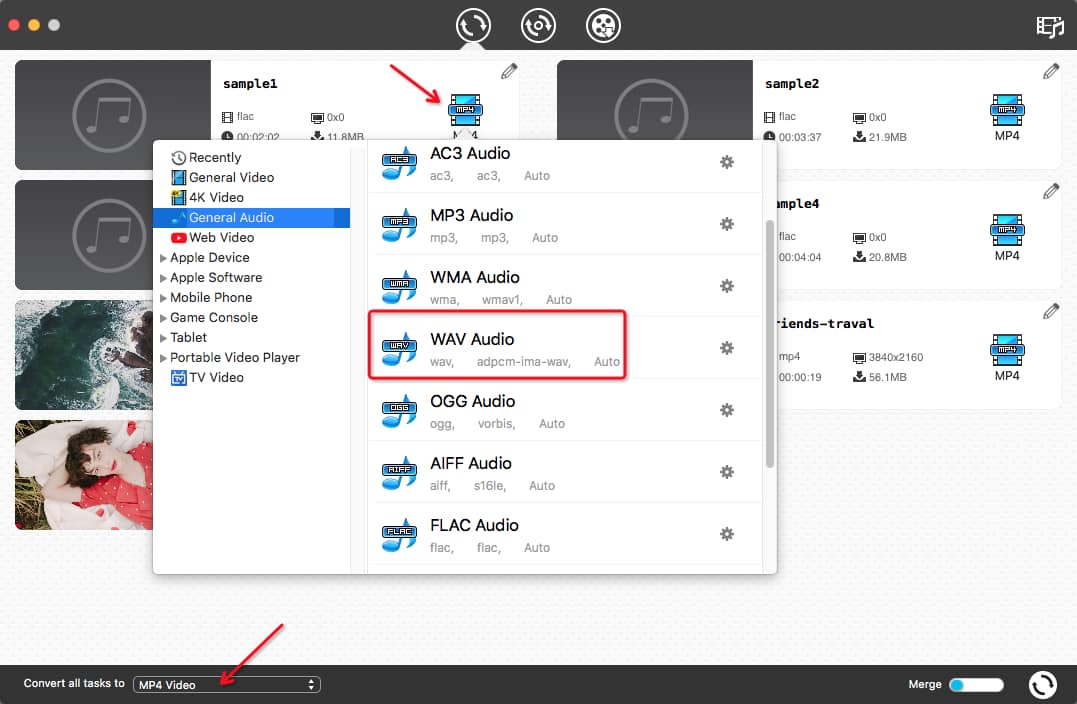
Task: Expand the Mobile Phone category
Action: [x=212, y=297]
